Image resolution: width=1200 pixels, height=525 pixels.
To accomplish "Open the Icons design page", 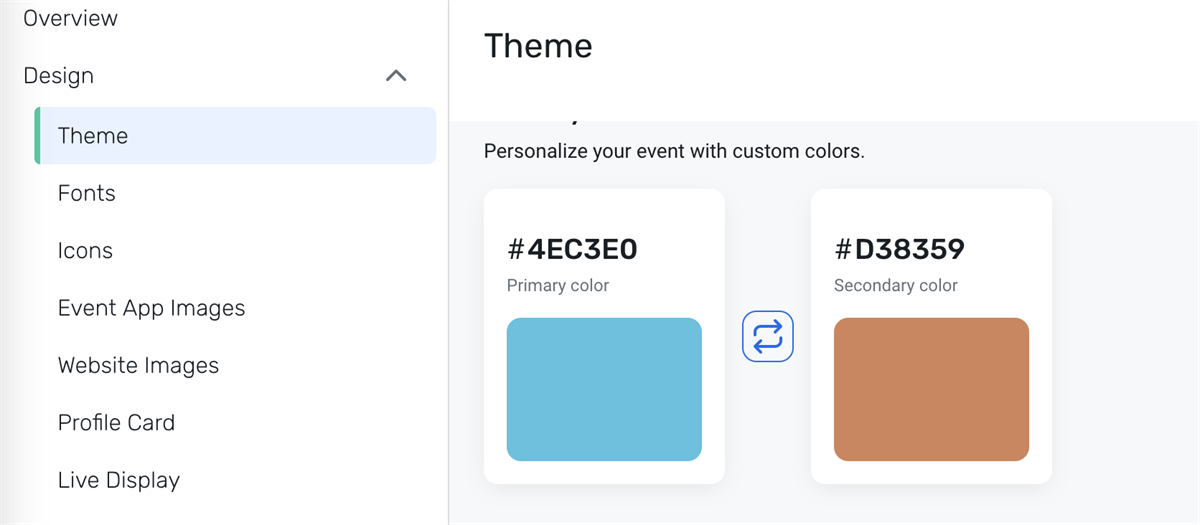I will point(85,251).
